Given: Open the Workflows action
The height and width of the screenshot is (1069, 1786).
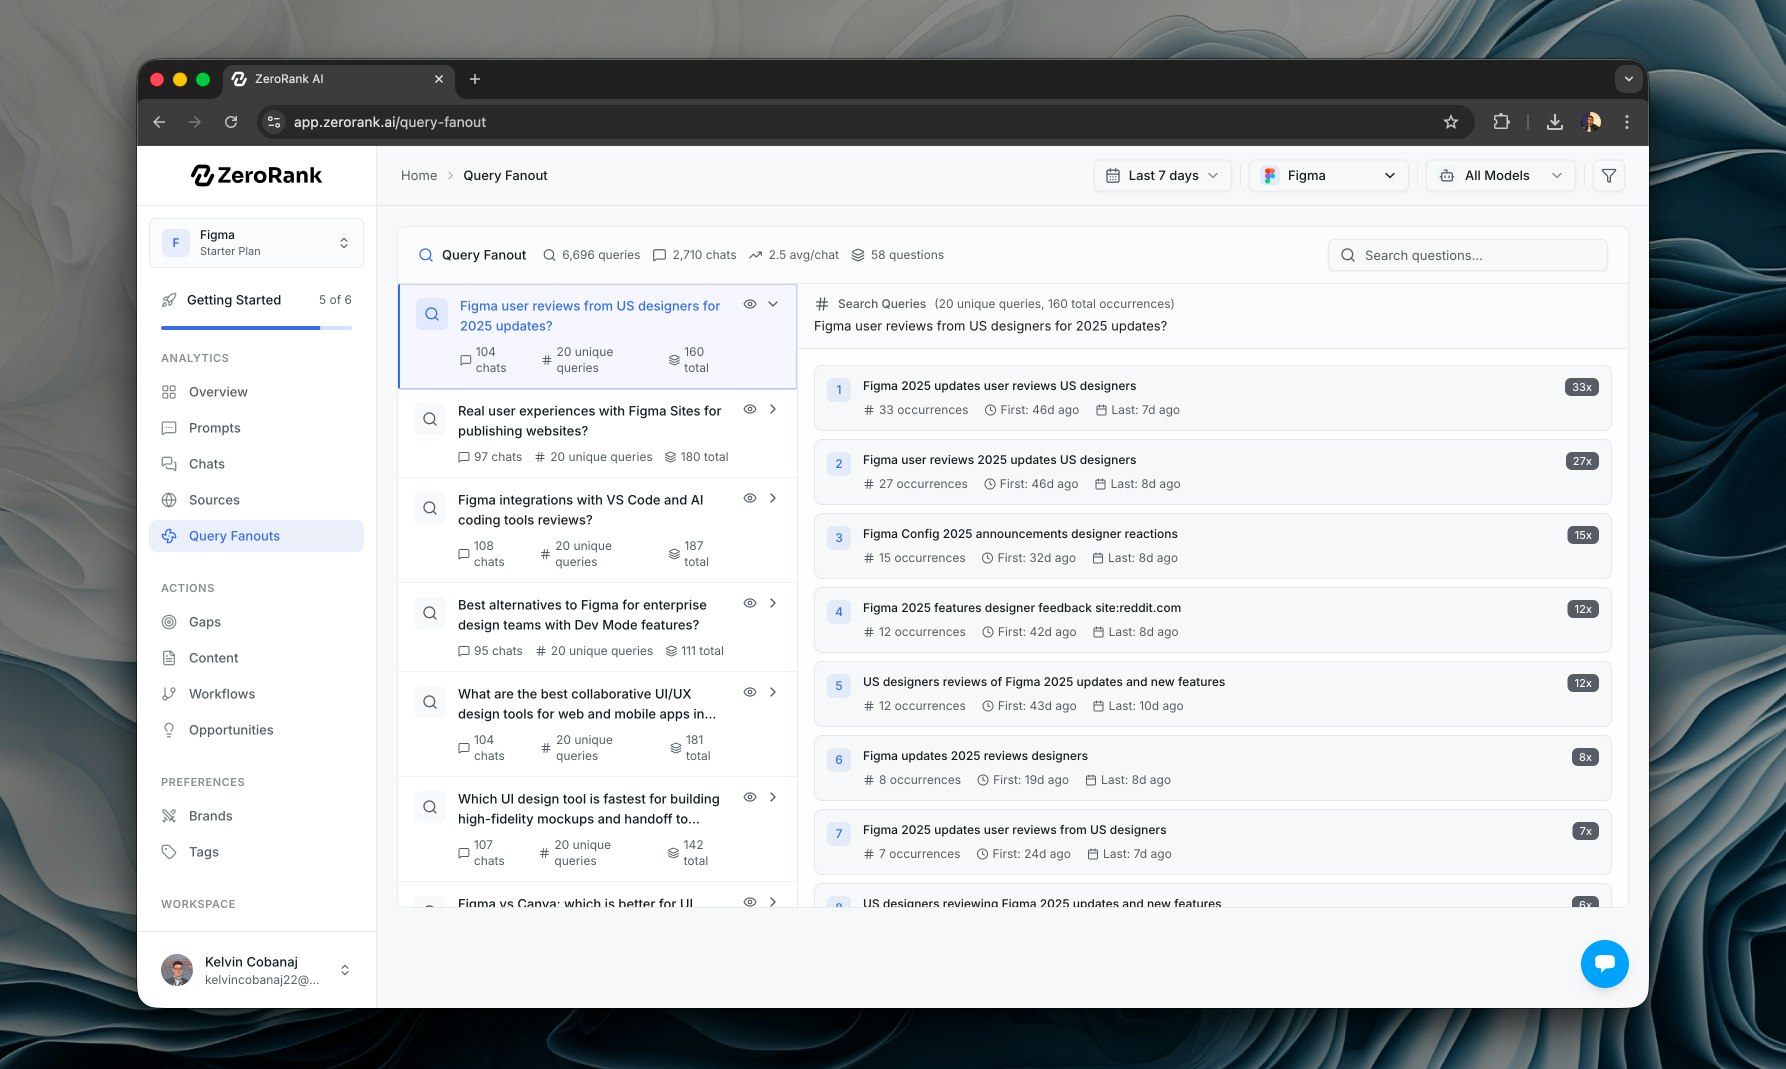Looking at the screenshot, I should 221,694.
